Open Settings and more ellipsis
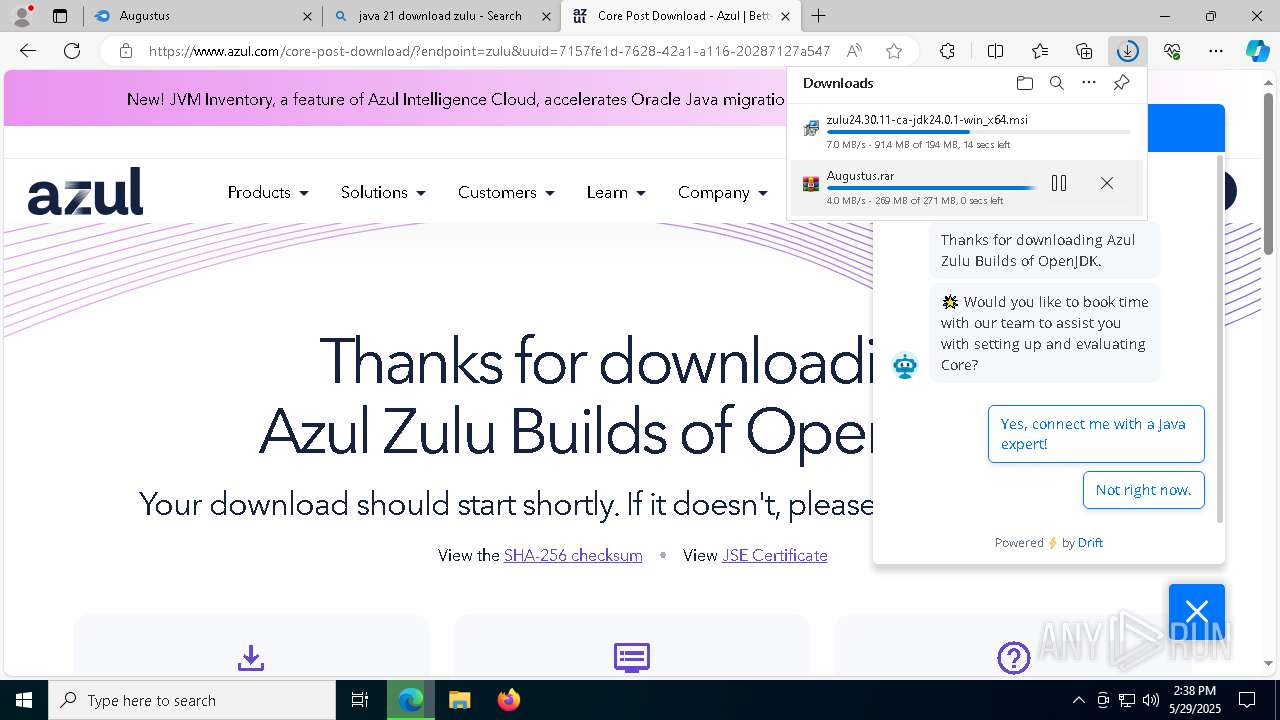 (1215, 51)
